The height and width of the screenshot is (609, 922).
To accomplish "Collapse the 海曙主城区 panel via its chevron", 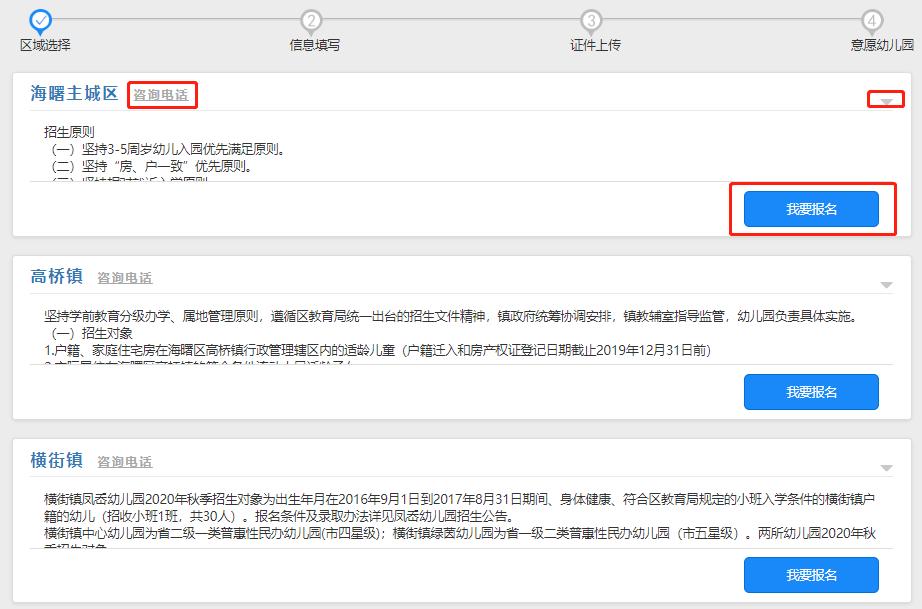I will [884, 99].
